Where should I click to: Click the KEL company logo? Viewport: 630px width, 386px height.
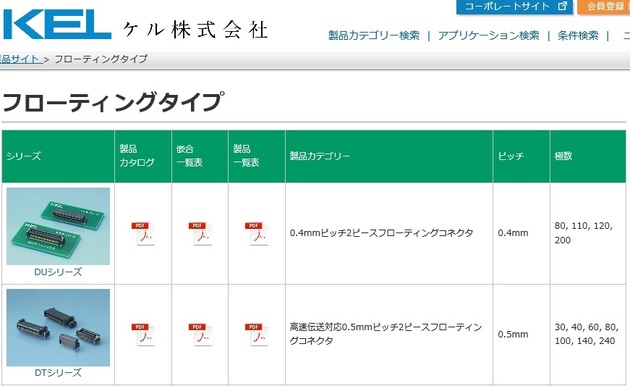[57, 25]
